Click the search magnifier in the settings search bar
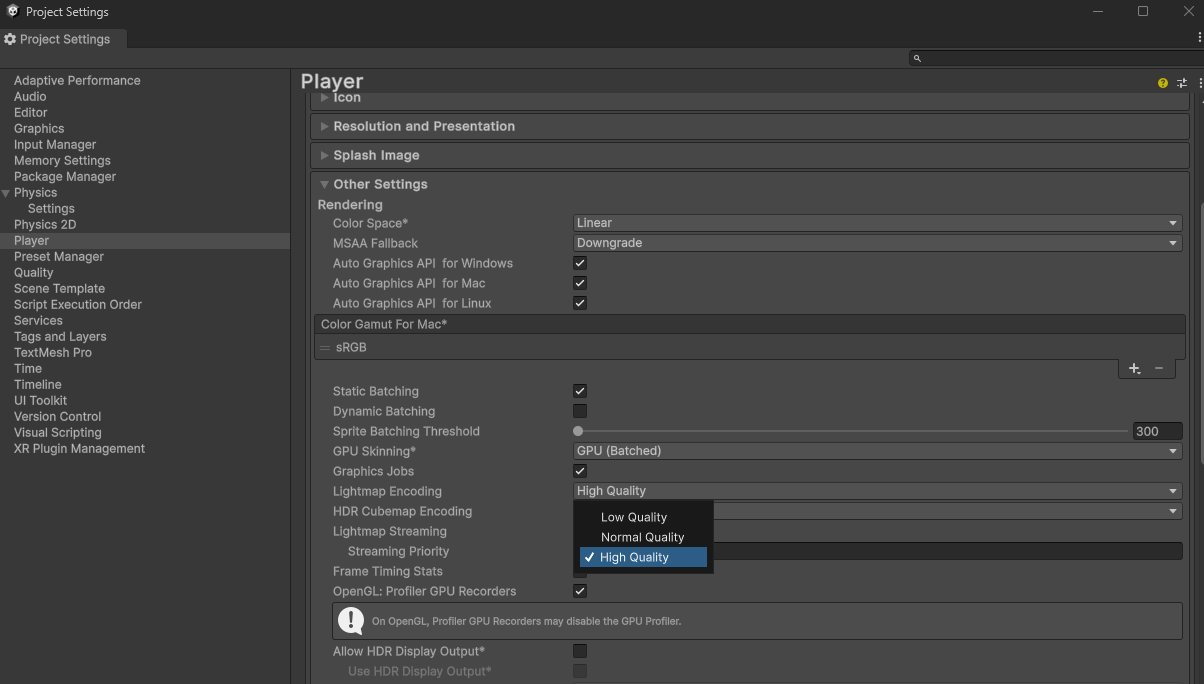Image resolution: width=1204 pixels, height=684 pixels. click(x=916, y=58)
